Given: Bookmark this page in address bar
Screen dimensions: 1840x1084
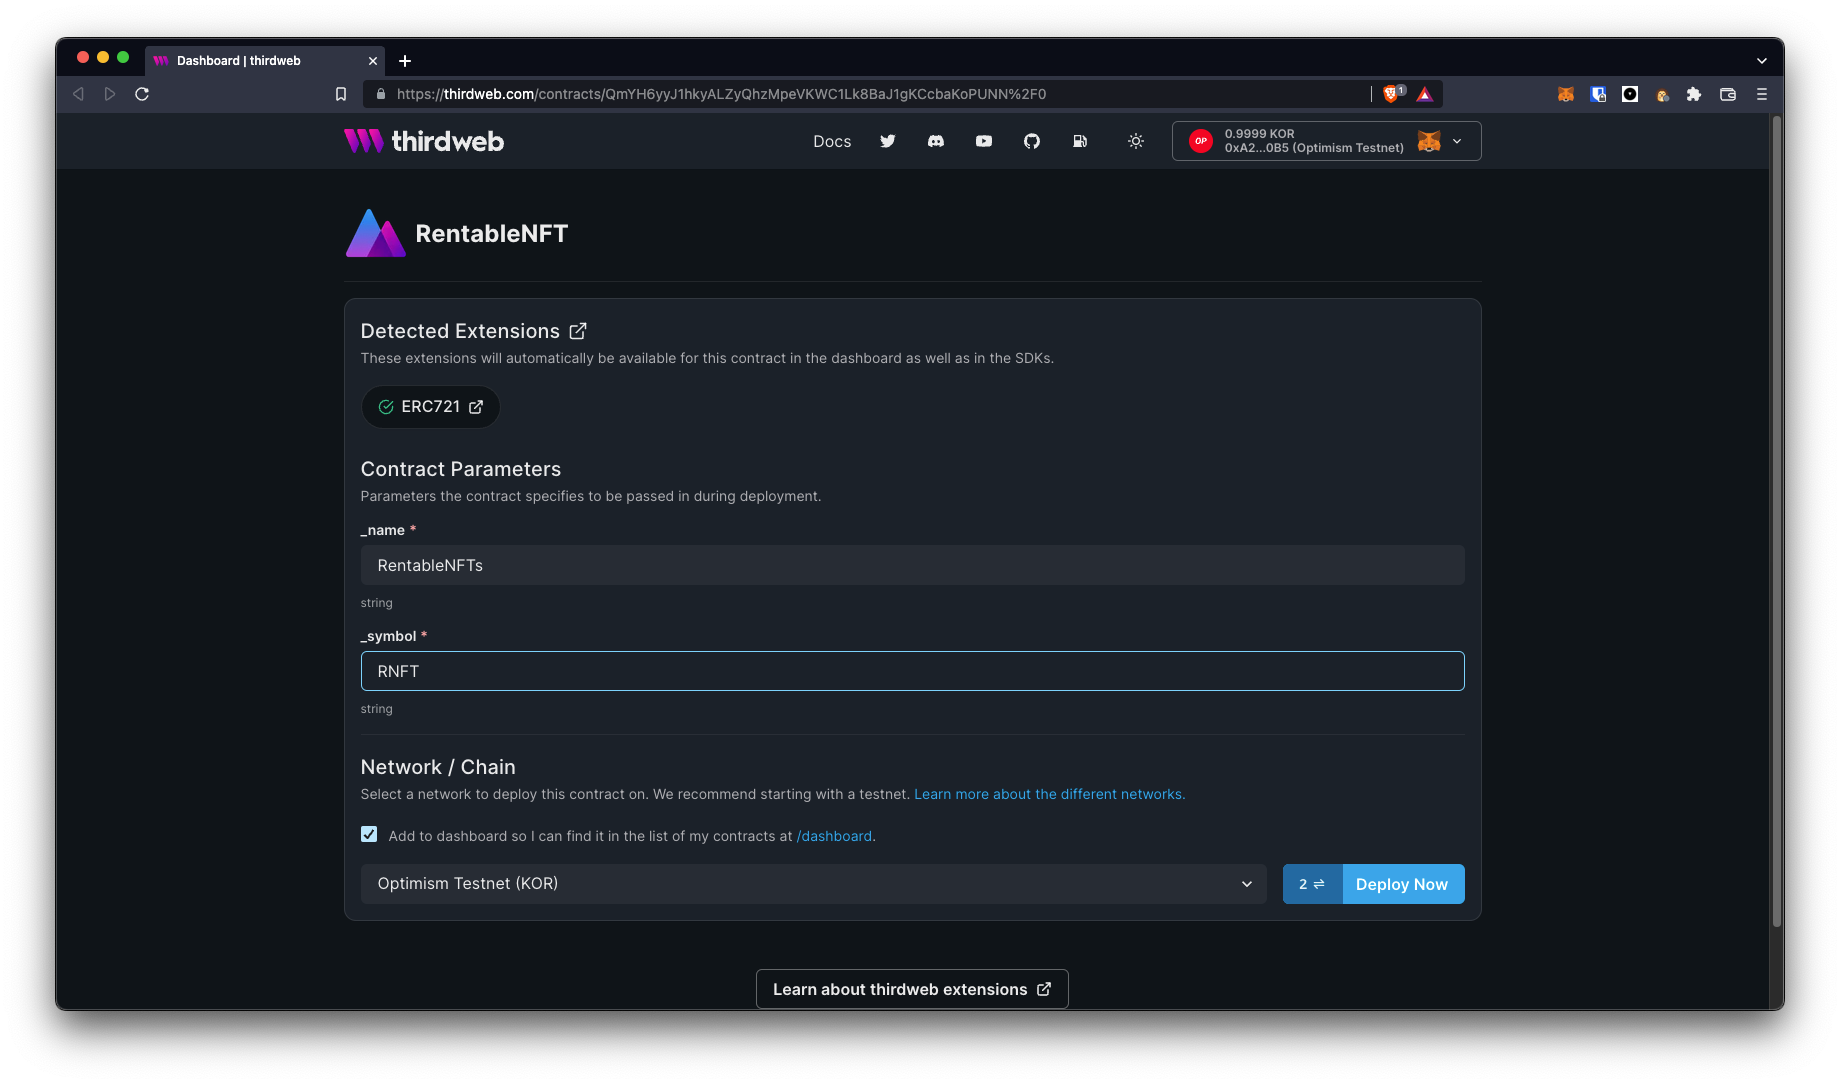Looking at the screenshot, I should (x=340, y=94).
